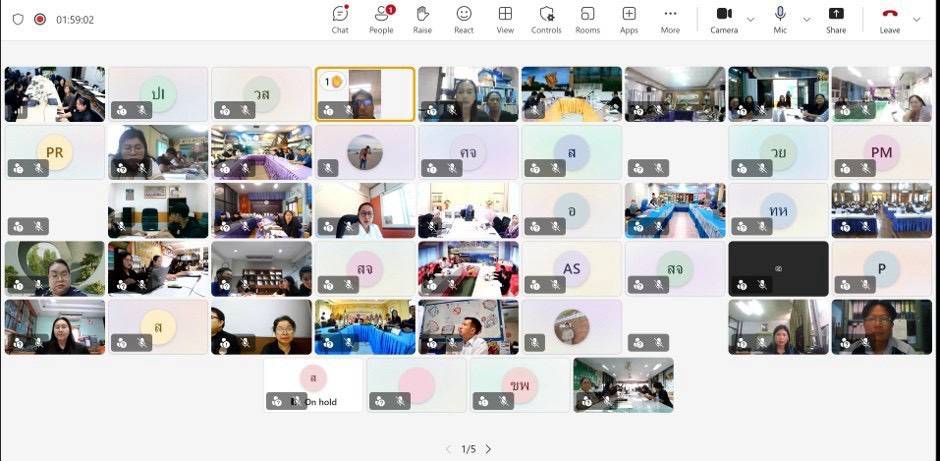This screenshot has width=940, height=461.
Task: Open the People participants list
Action: tap(381, 20)
